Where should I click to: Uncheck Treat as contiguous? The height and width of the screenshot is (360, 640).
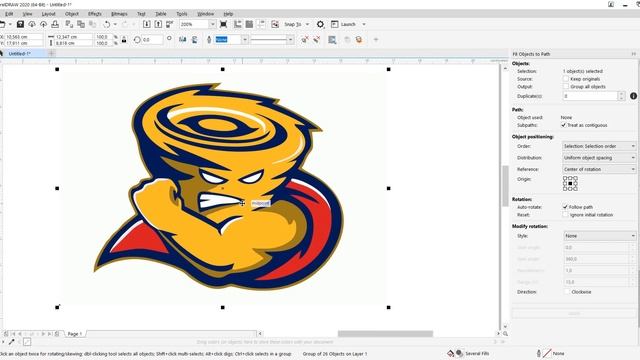[x=564, y=125]
